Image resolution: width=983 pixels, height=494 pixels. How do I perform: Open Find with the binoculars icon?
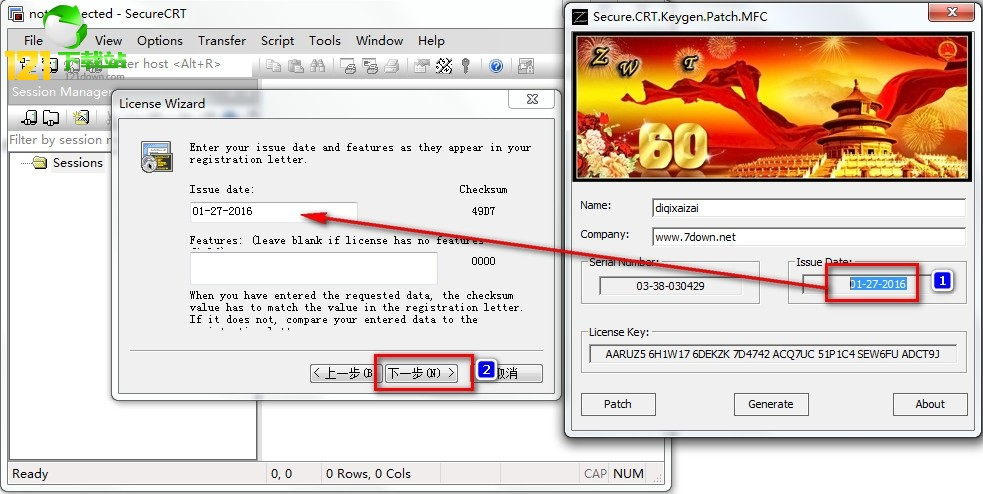tap(318, 65)
